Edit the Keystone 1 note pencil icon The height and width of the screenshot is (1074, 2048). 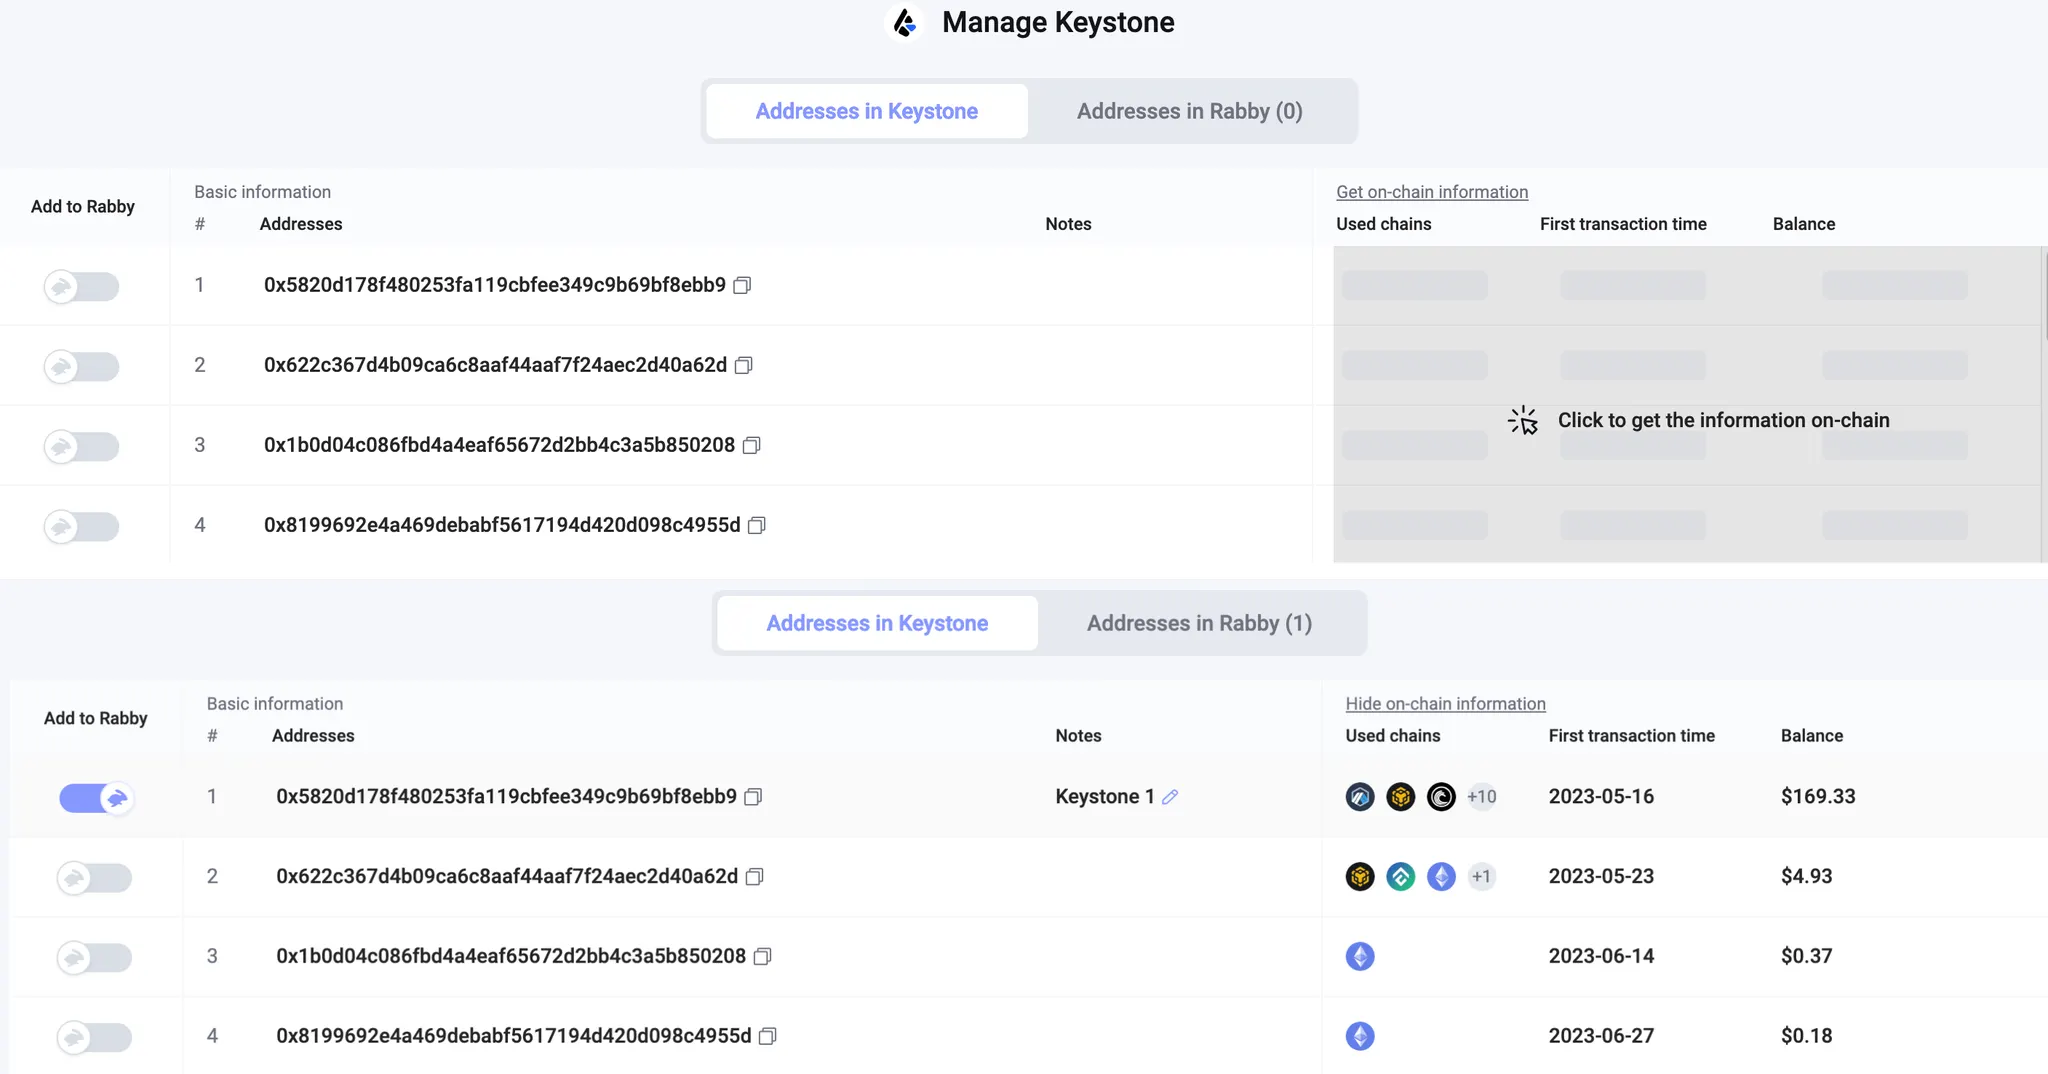tap(1170, 797)
